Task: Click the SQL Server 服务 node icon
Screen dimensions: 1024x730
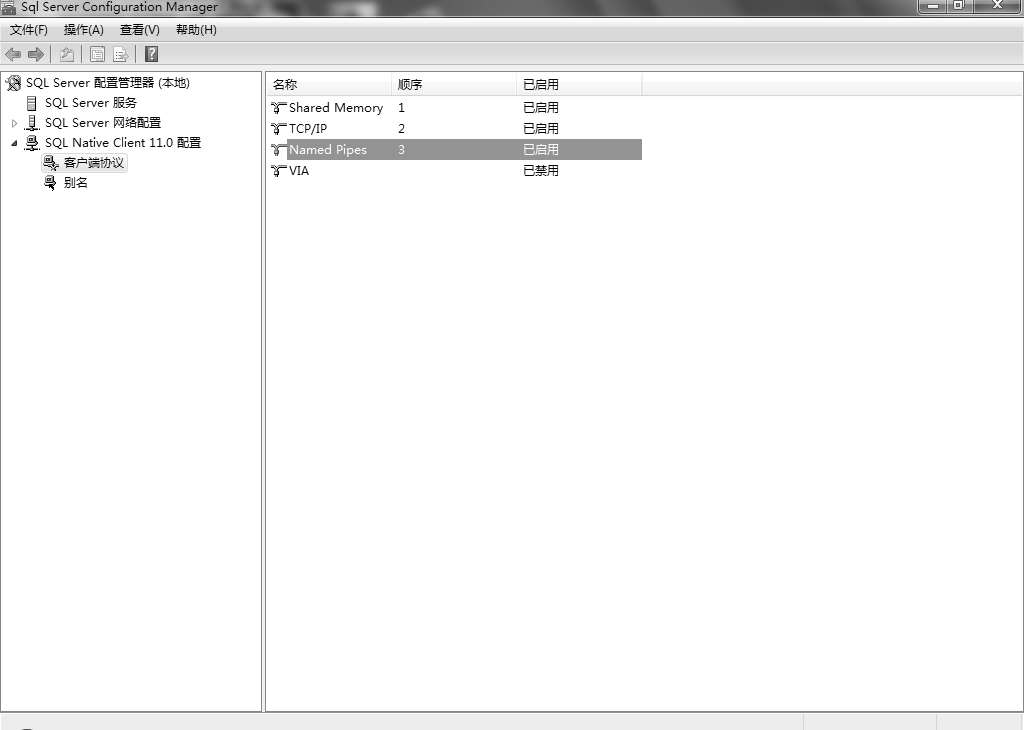Action: pyautogui.click(x=31, y=103)
